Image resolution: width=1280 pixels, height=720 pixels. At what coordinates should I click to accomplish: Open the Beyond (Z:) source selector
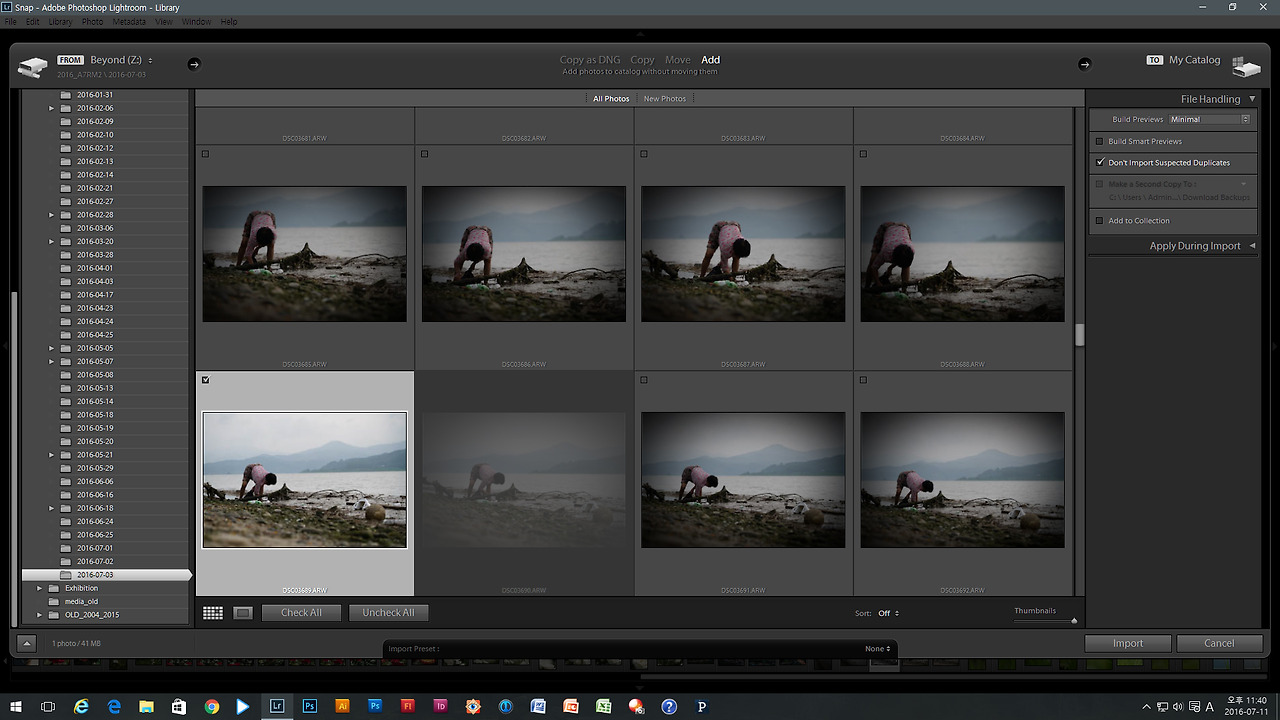click(x=121, y=60)
